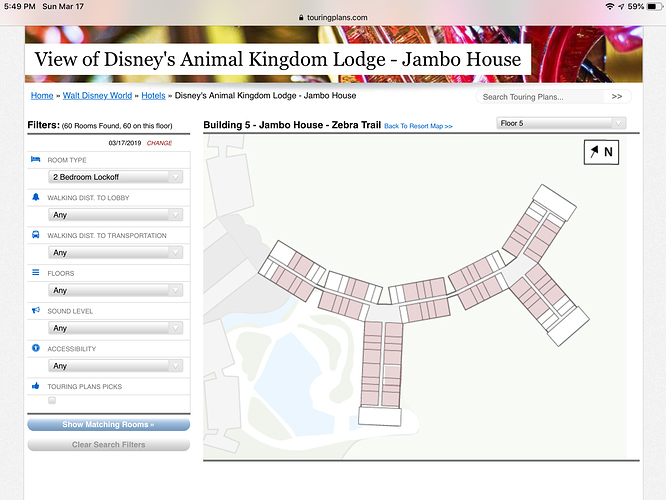Click the thumbs-up Touring Plans Picks icon
Image resolution: width=666 pixels, height=500 pixels.
(35, 385)
